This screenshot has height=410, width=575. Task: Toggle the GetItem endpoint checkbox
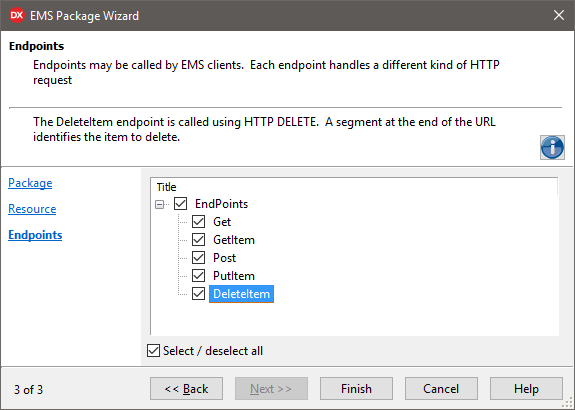coord(198,239)
